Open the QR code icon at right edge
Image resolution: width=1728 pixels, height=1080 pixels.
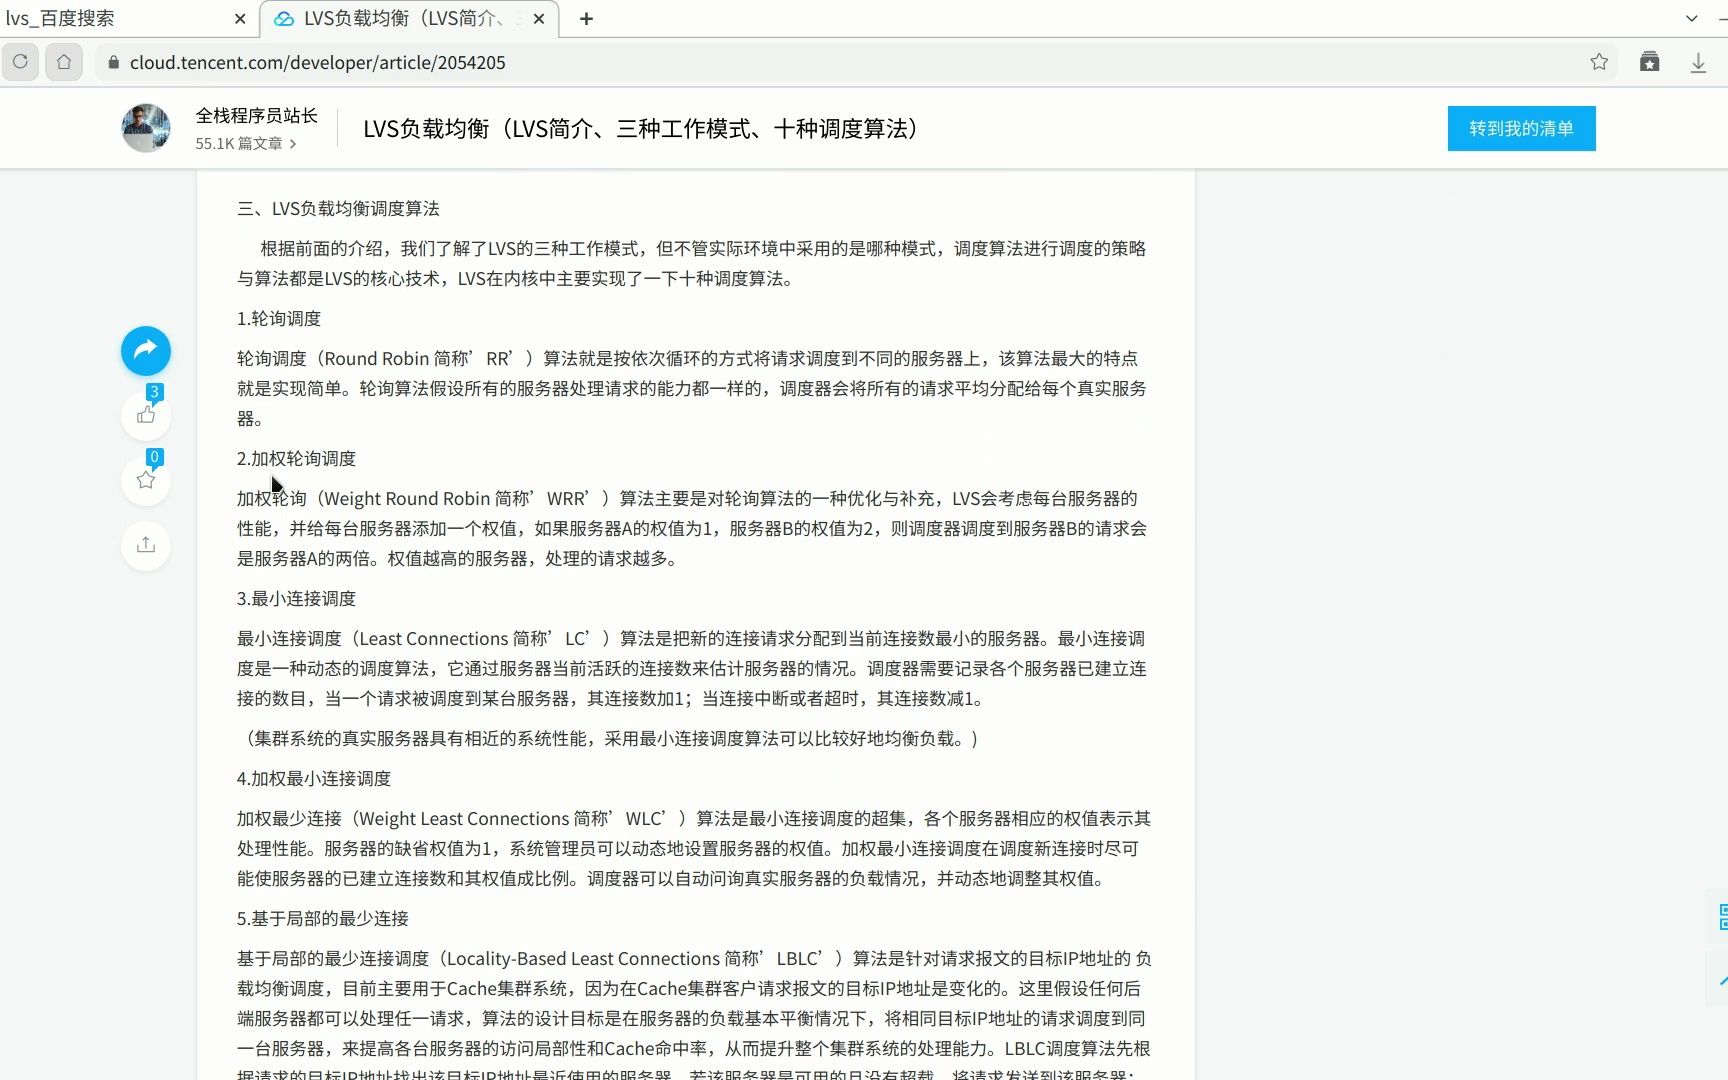pyautogui.click(x=1721, y=917)
